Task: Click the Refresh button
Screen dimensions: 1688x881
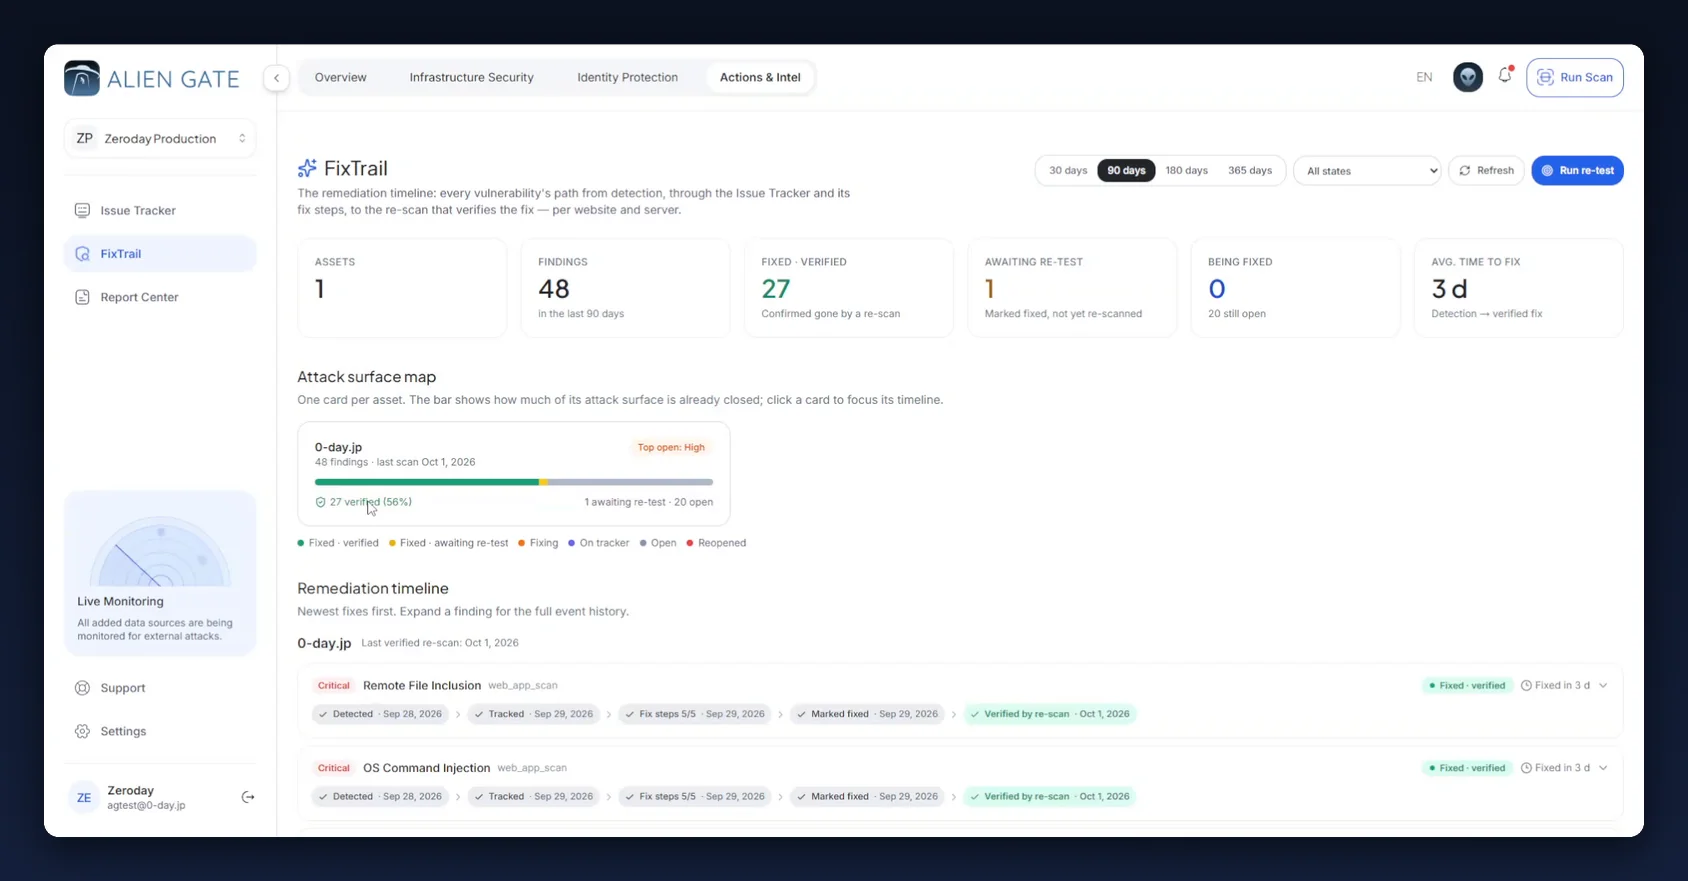Action: [x=1486, y=171]
